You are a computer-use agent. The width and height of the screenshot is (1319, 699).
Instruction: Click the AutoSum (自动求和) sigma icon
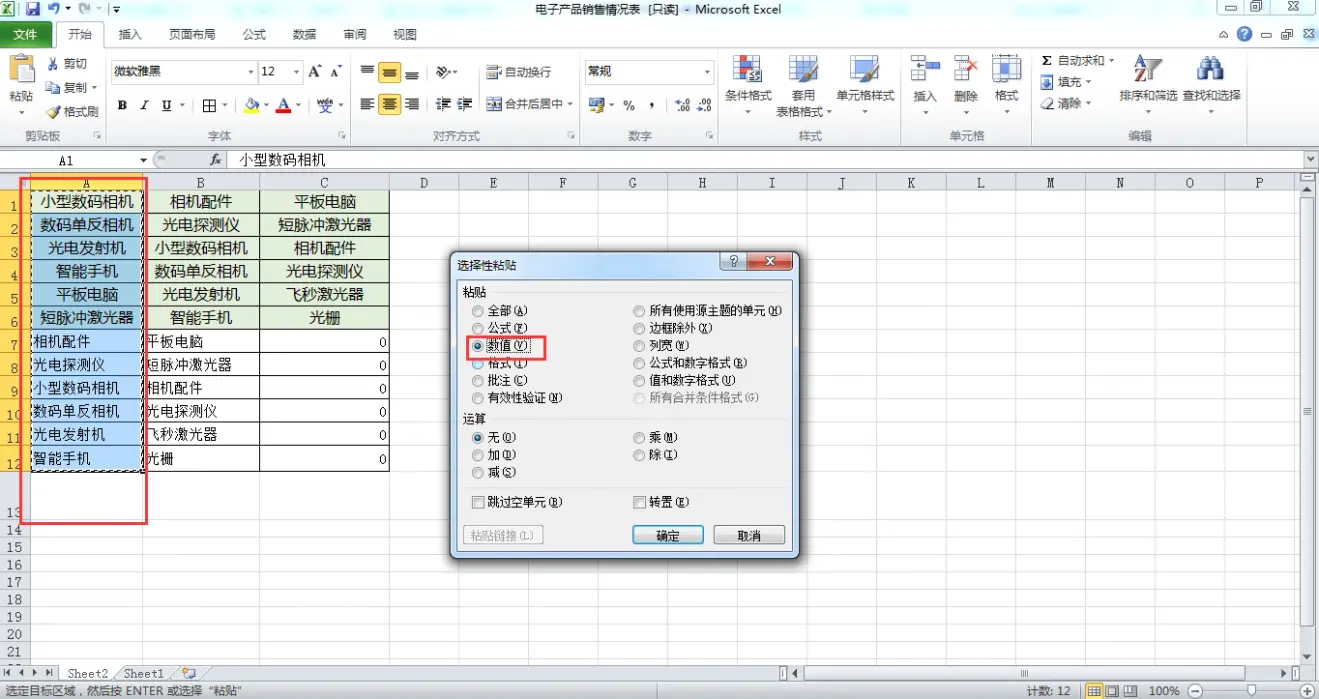point(1047,61)
